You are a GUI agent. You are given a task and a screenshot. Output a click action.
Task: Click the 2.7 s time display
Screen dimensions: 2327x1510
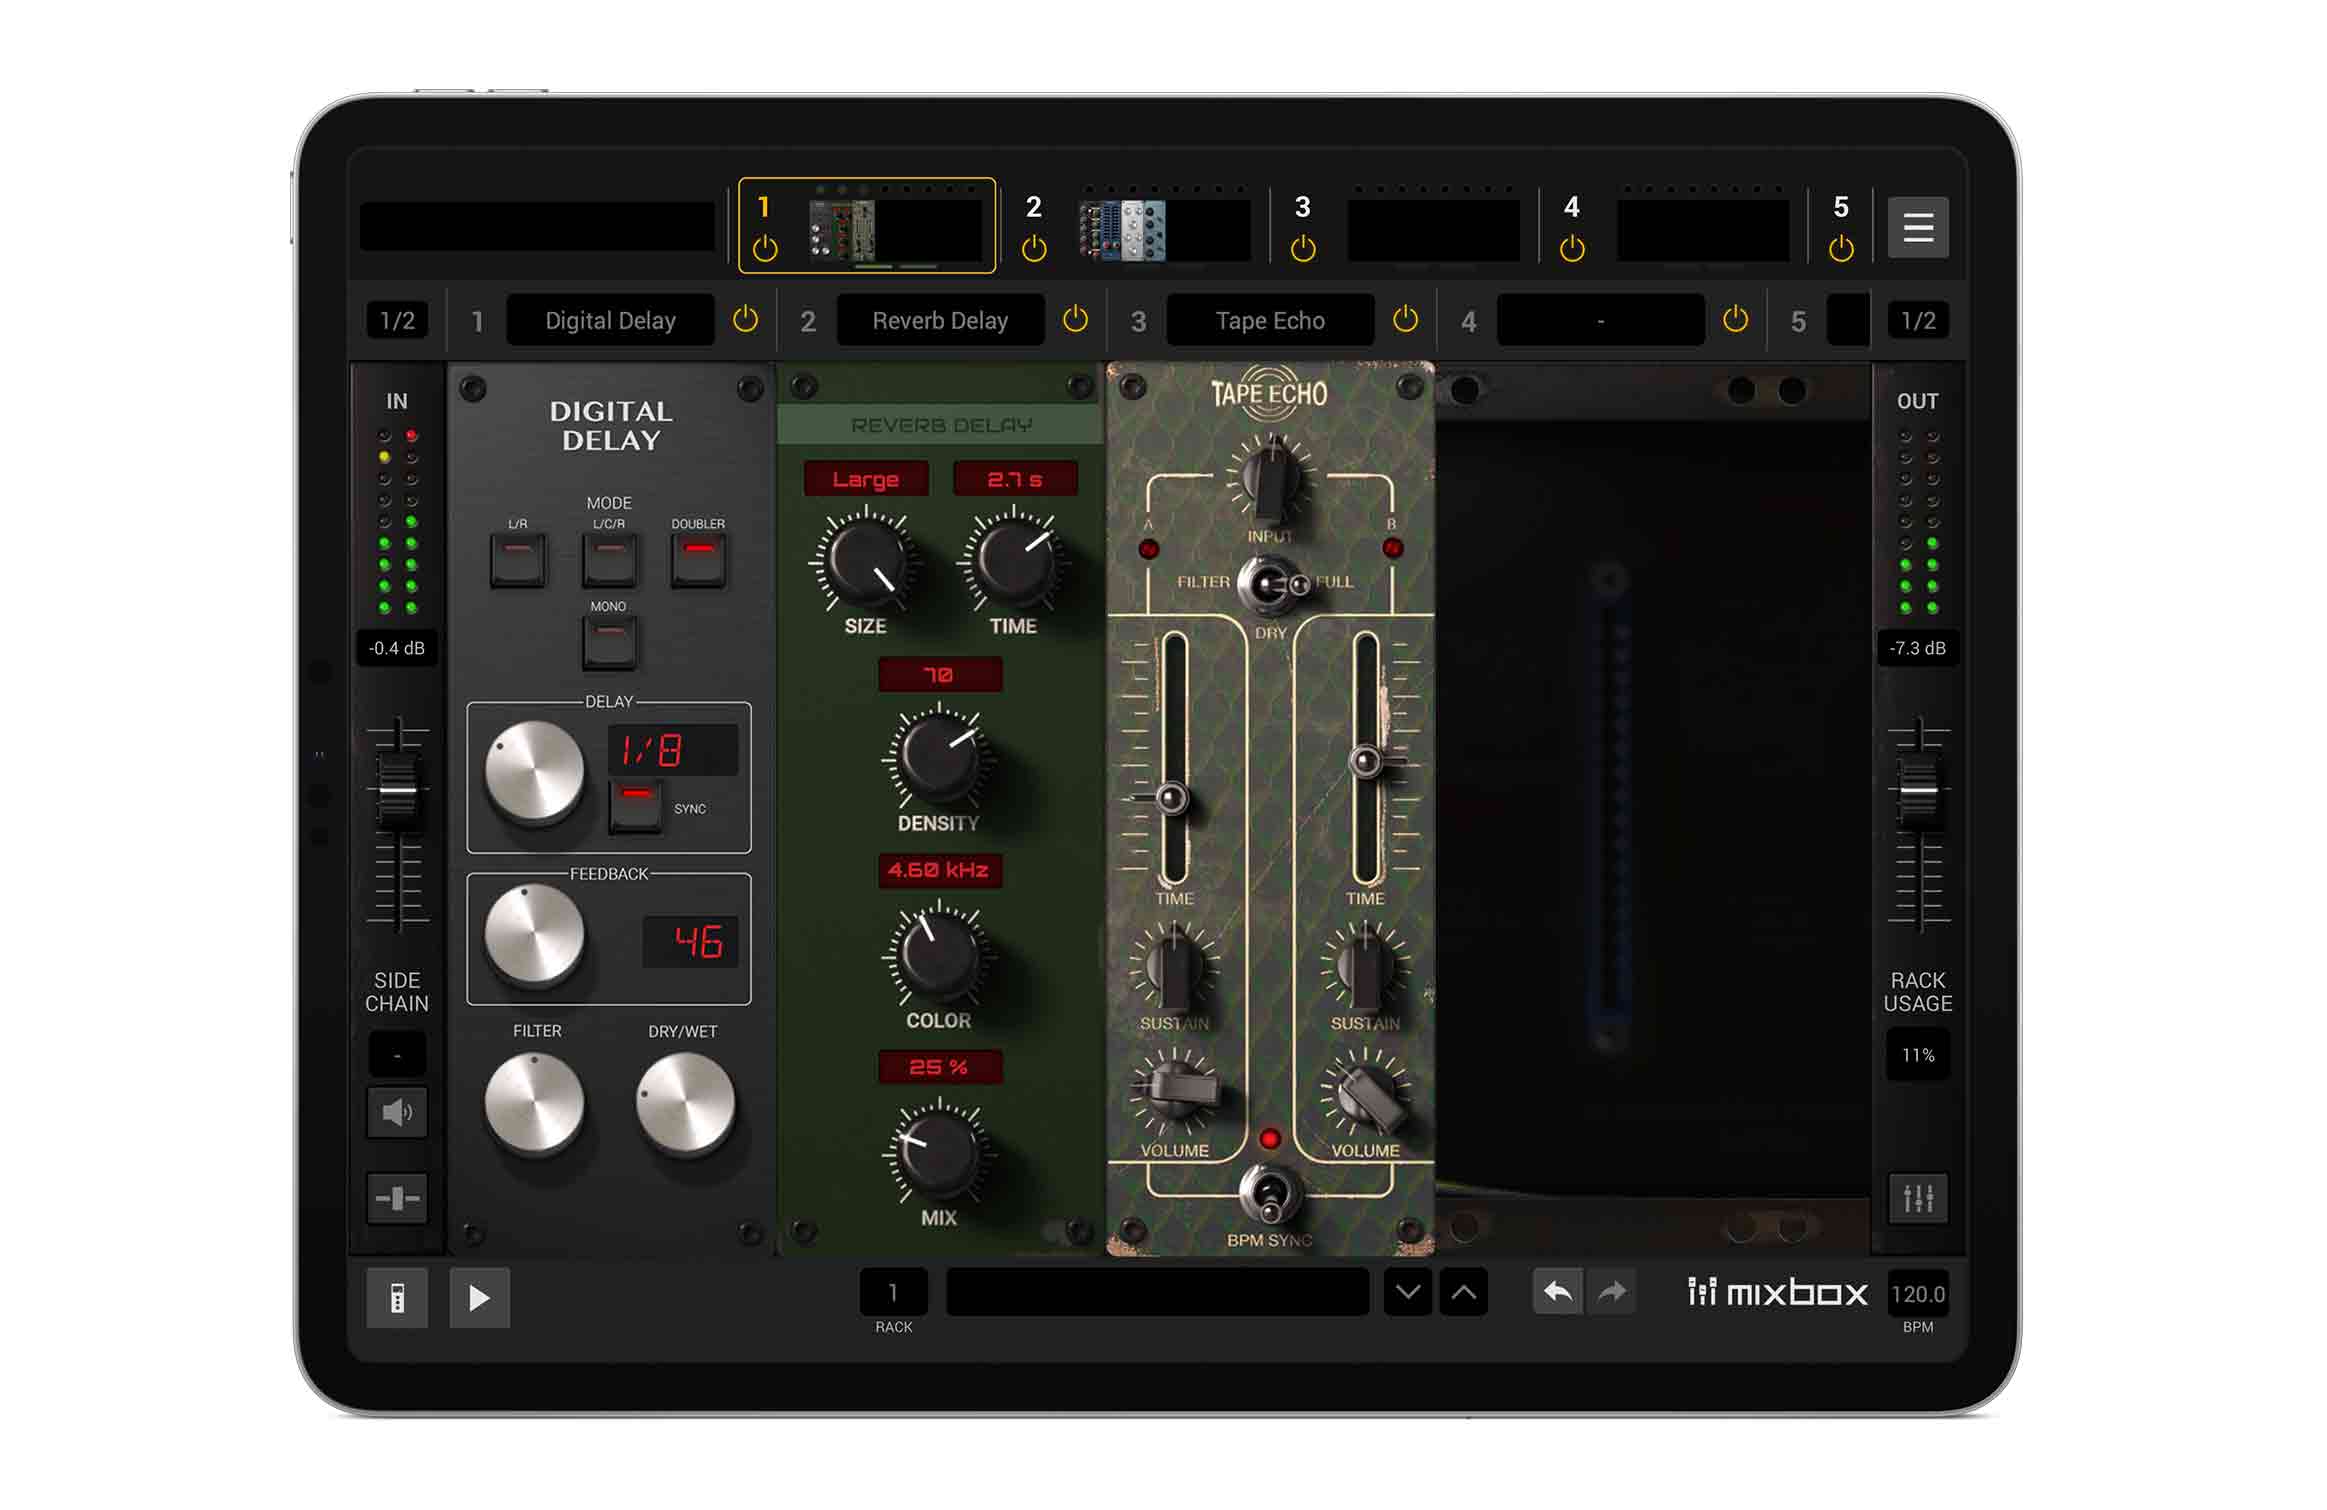1015,479
